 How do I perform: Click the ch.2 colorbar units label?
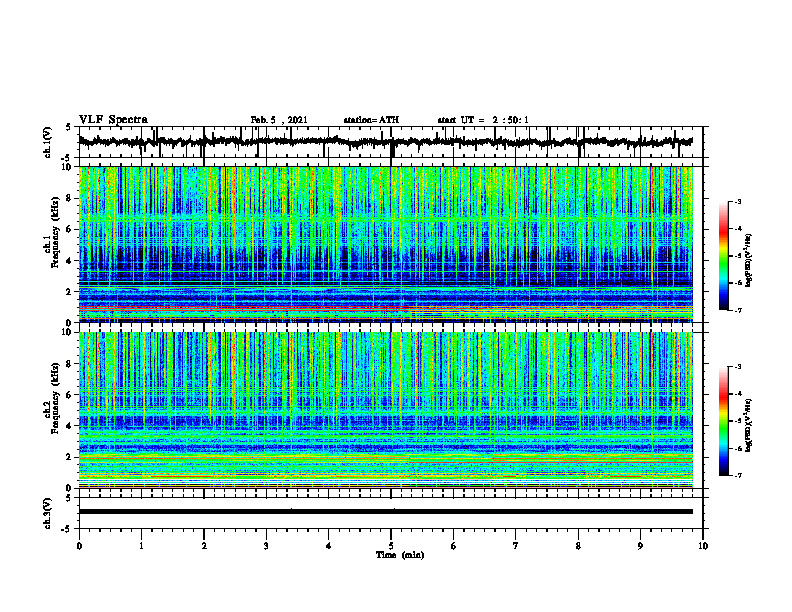click(749, 426)
